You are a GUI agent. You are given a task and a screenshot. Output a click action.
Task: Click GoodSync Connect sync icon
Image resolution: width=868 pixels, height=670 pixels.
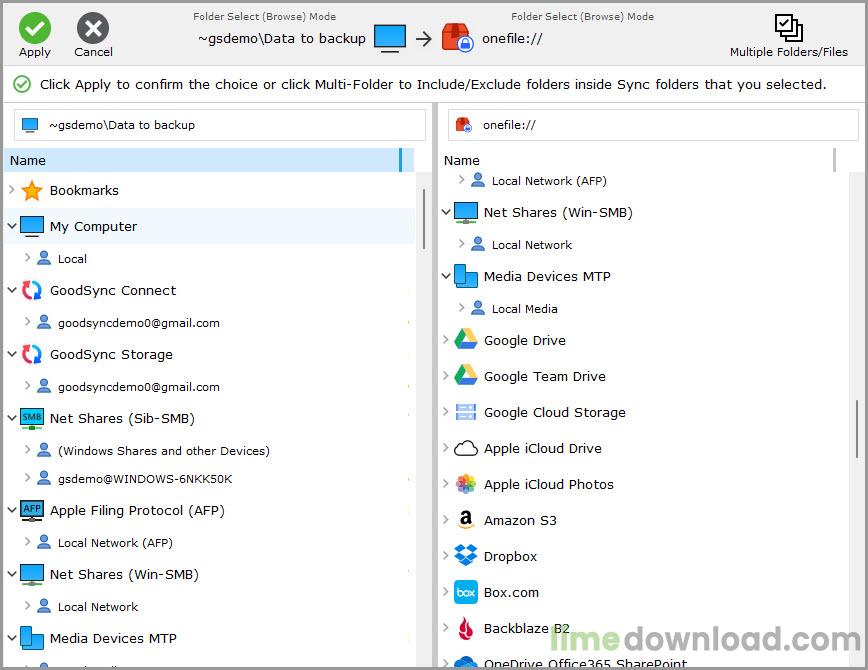point(32,290)
